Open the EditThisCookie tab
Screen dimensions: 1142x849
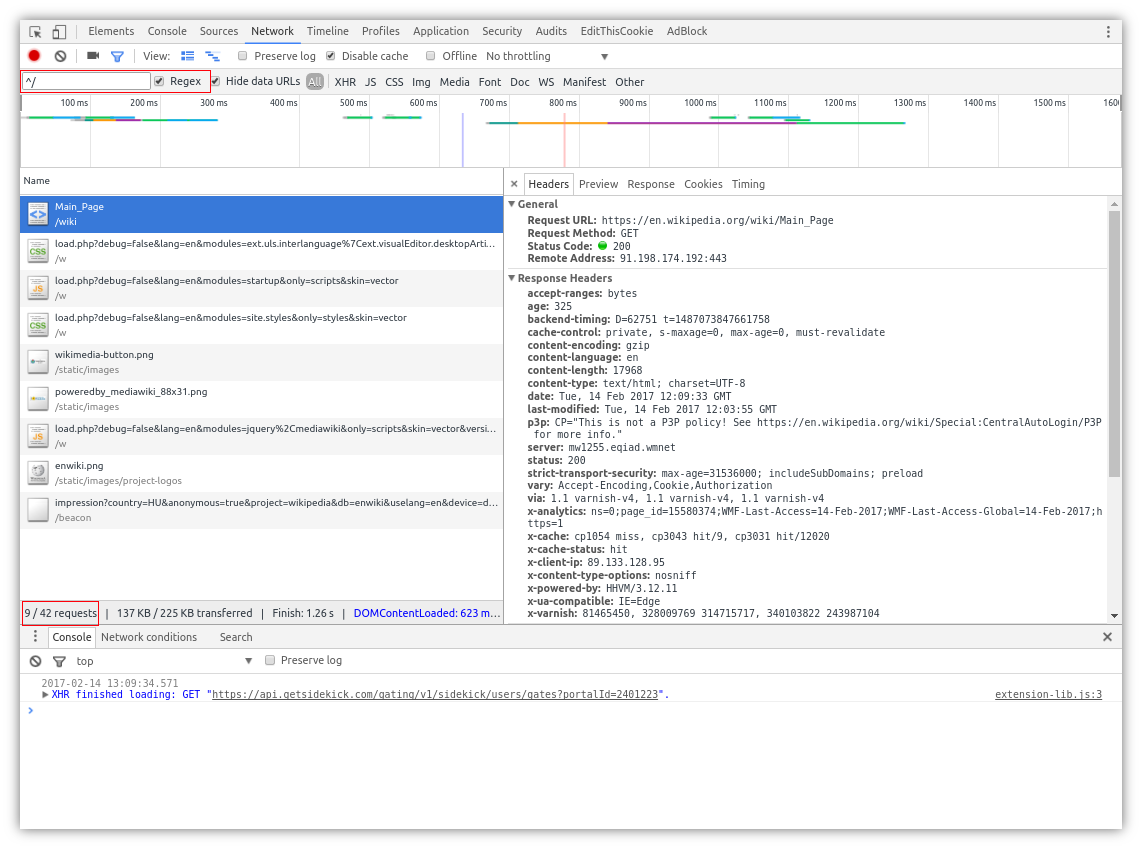[616, 31]
